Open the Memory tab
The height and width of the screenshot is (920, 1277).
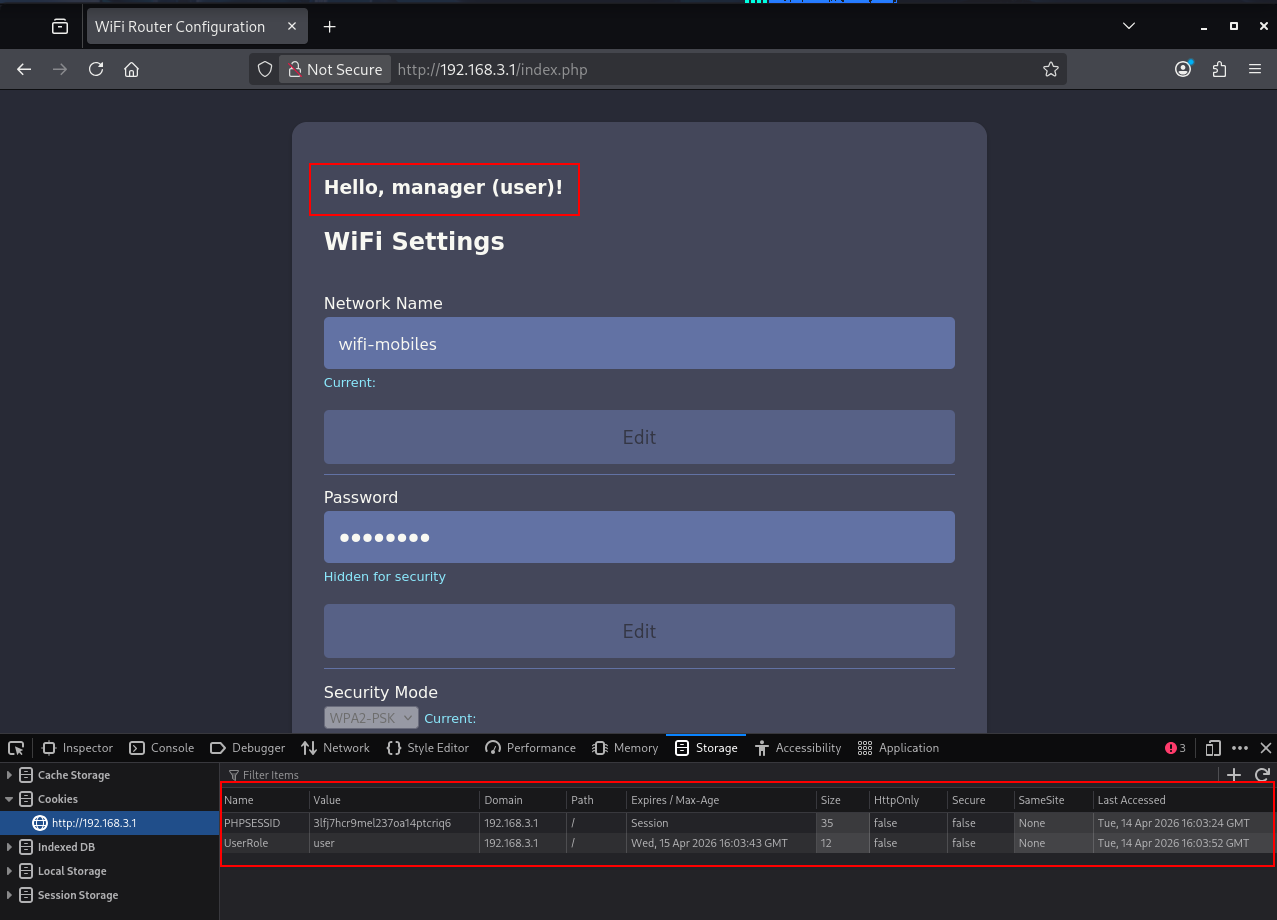pos(625,748)
